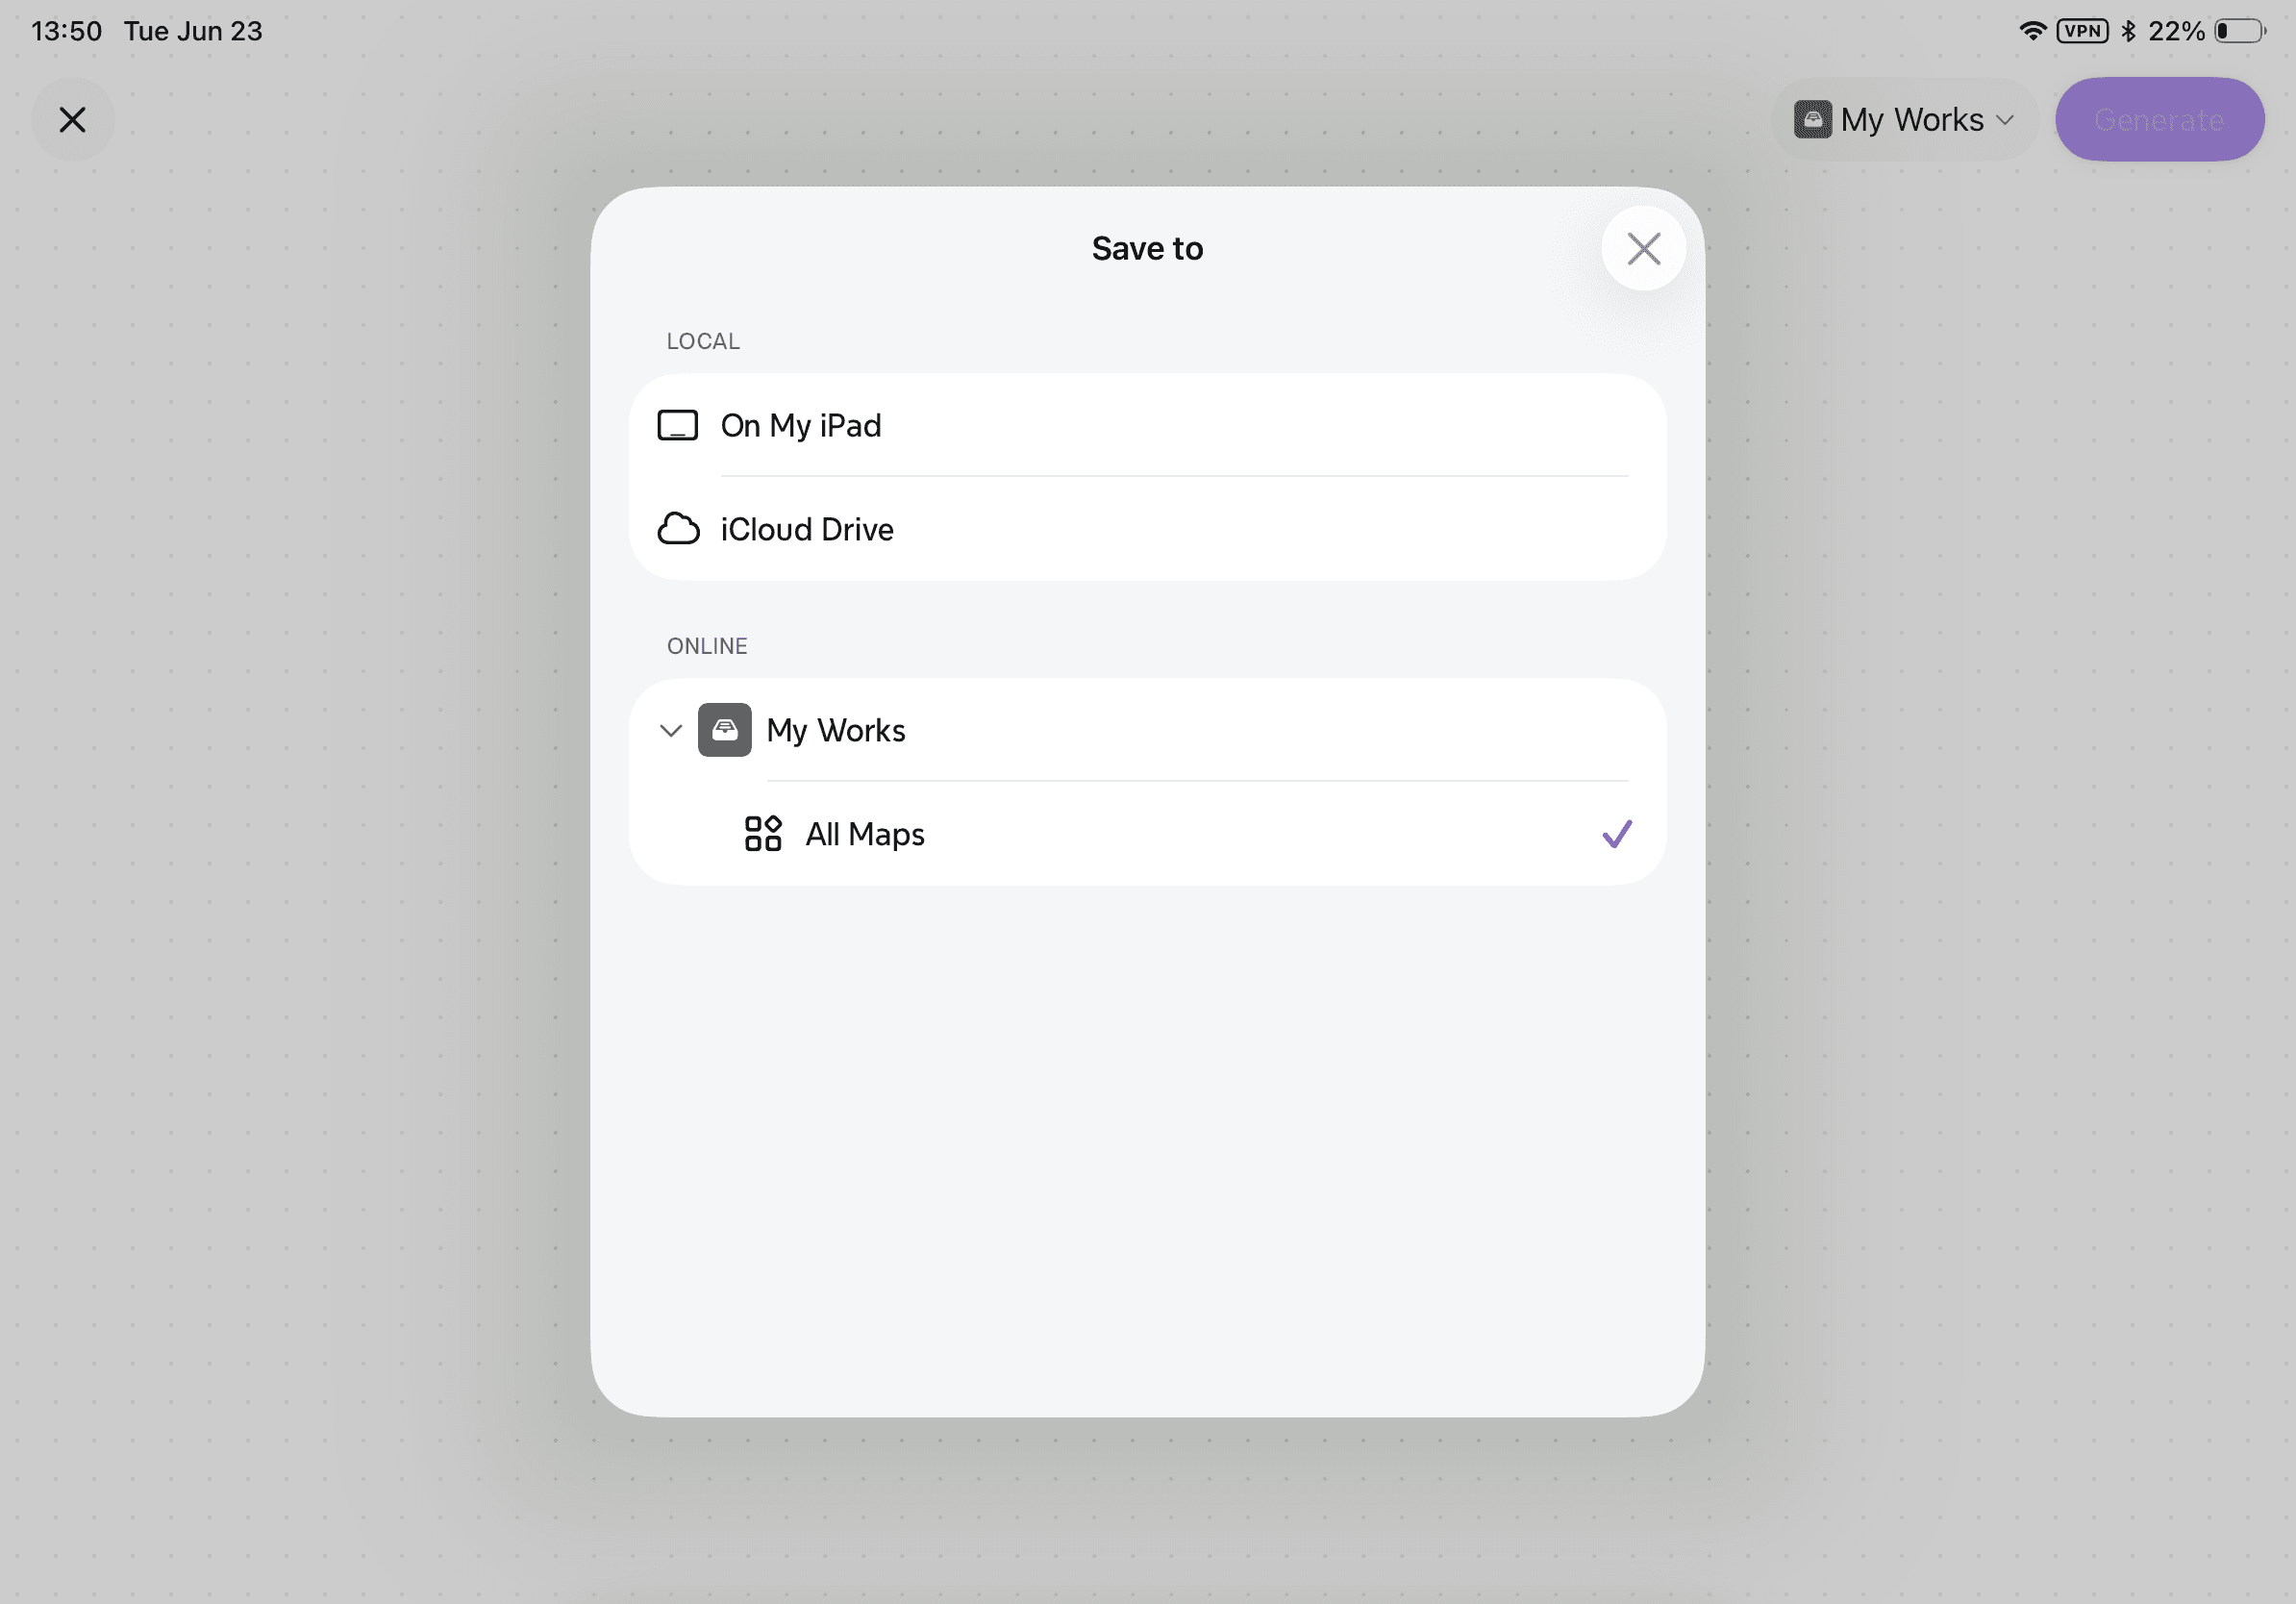Tap the battery indicator icon
This screenshot has width=2296, height=1604.
2239,31
